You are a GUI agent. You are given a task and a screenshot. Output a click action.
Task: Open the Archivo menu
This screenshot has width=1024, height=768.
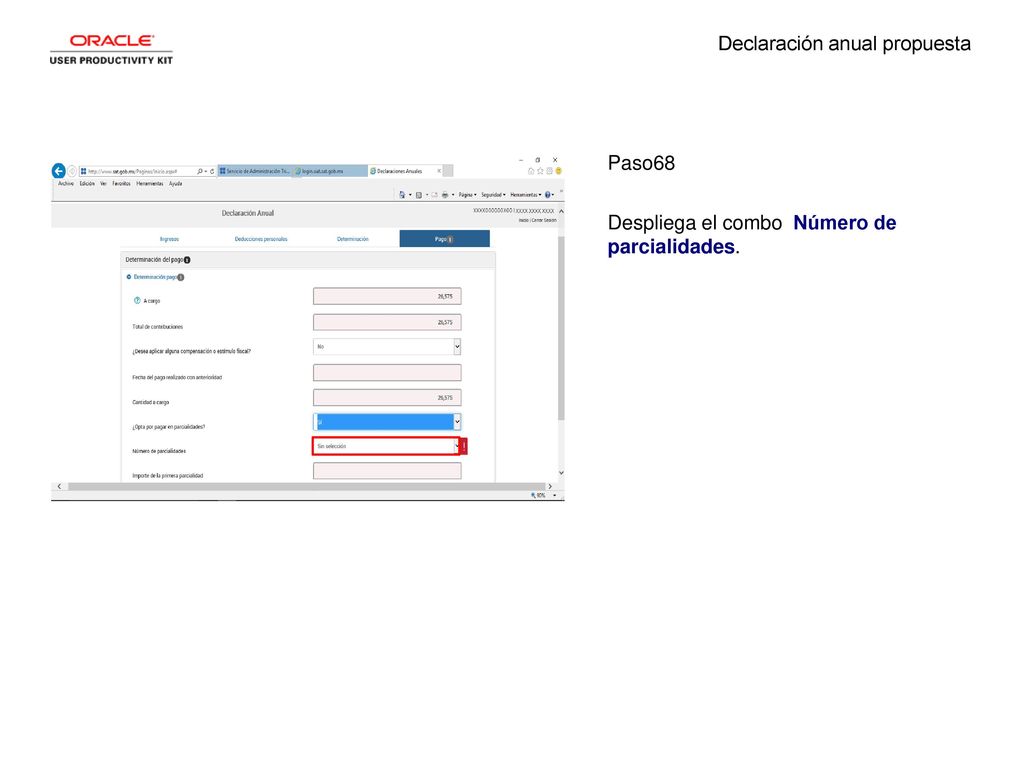(66, 184)
